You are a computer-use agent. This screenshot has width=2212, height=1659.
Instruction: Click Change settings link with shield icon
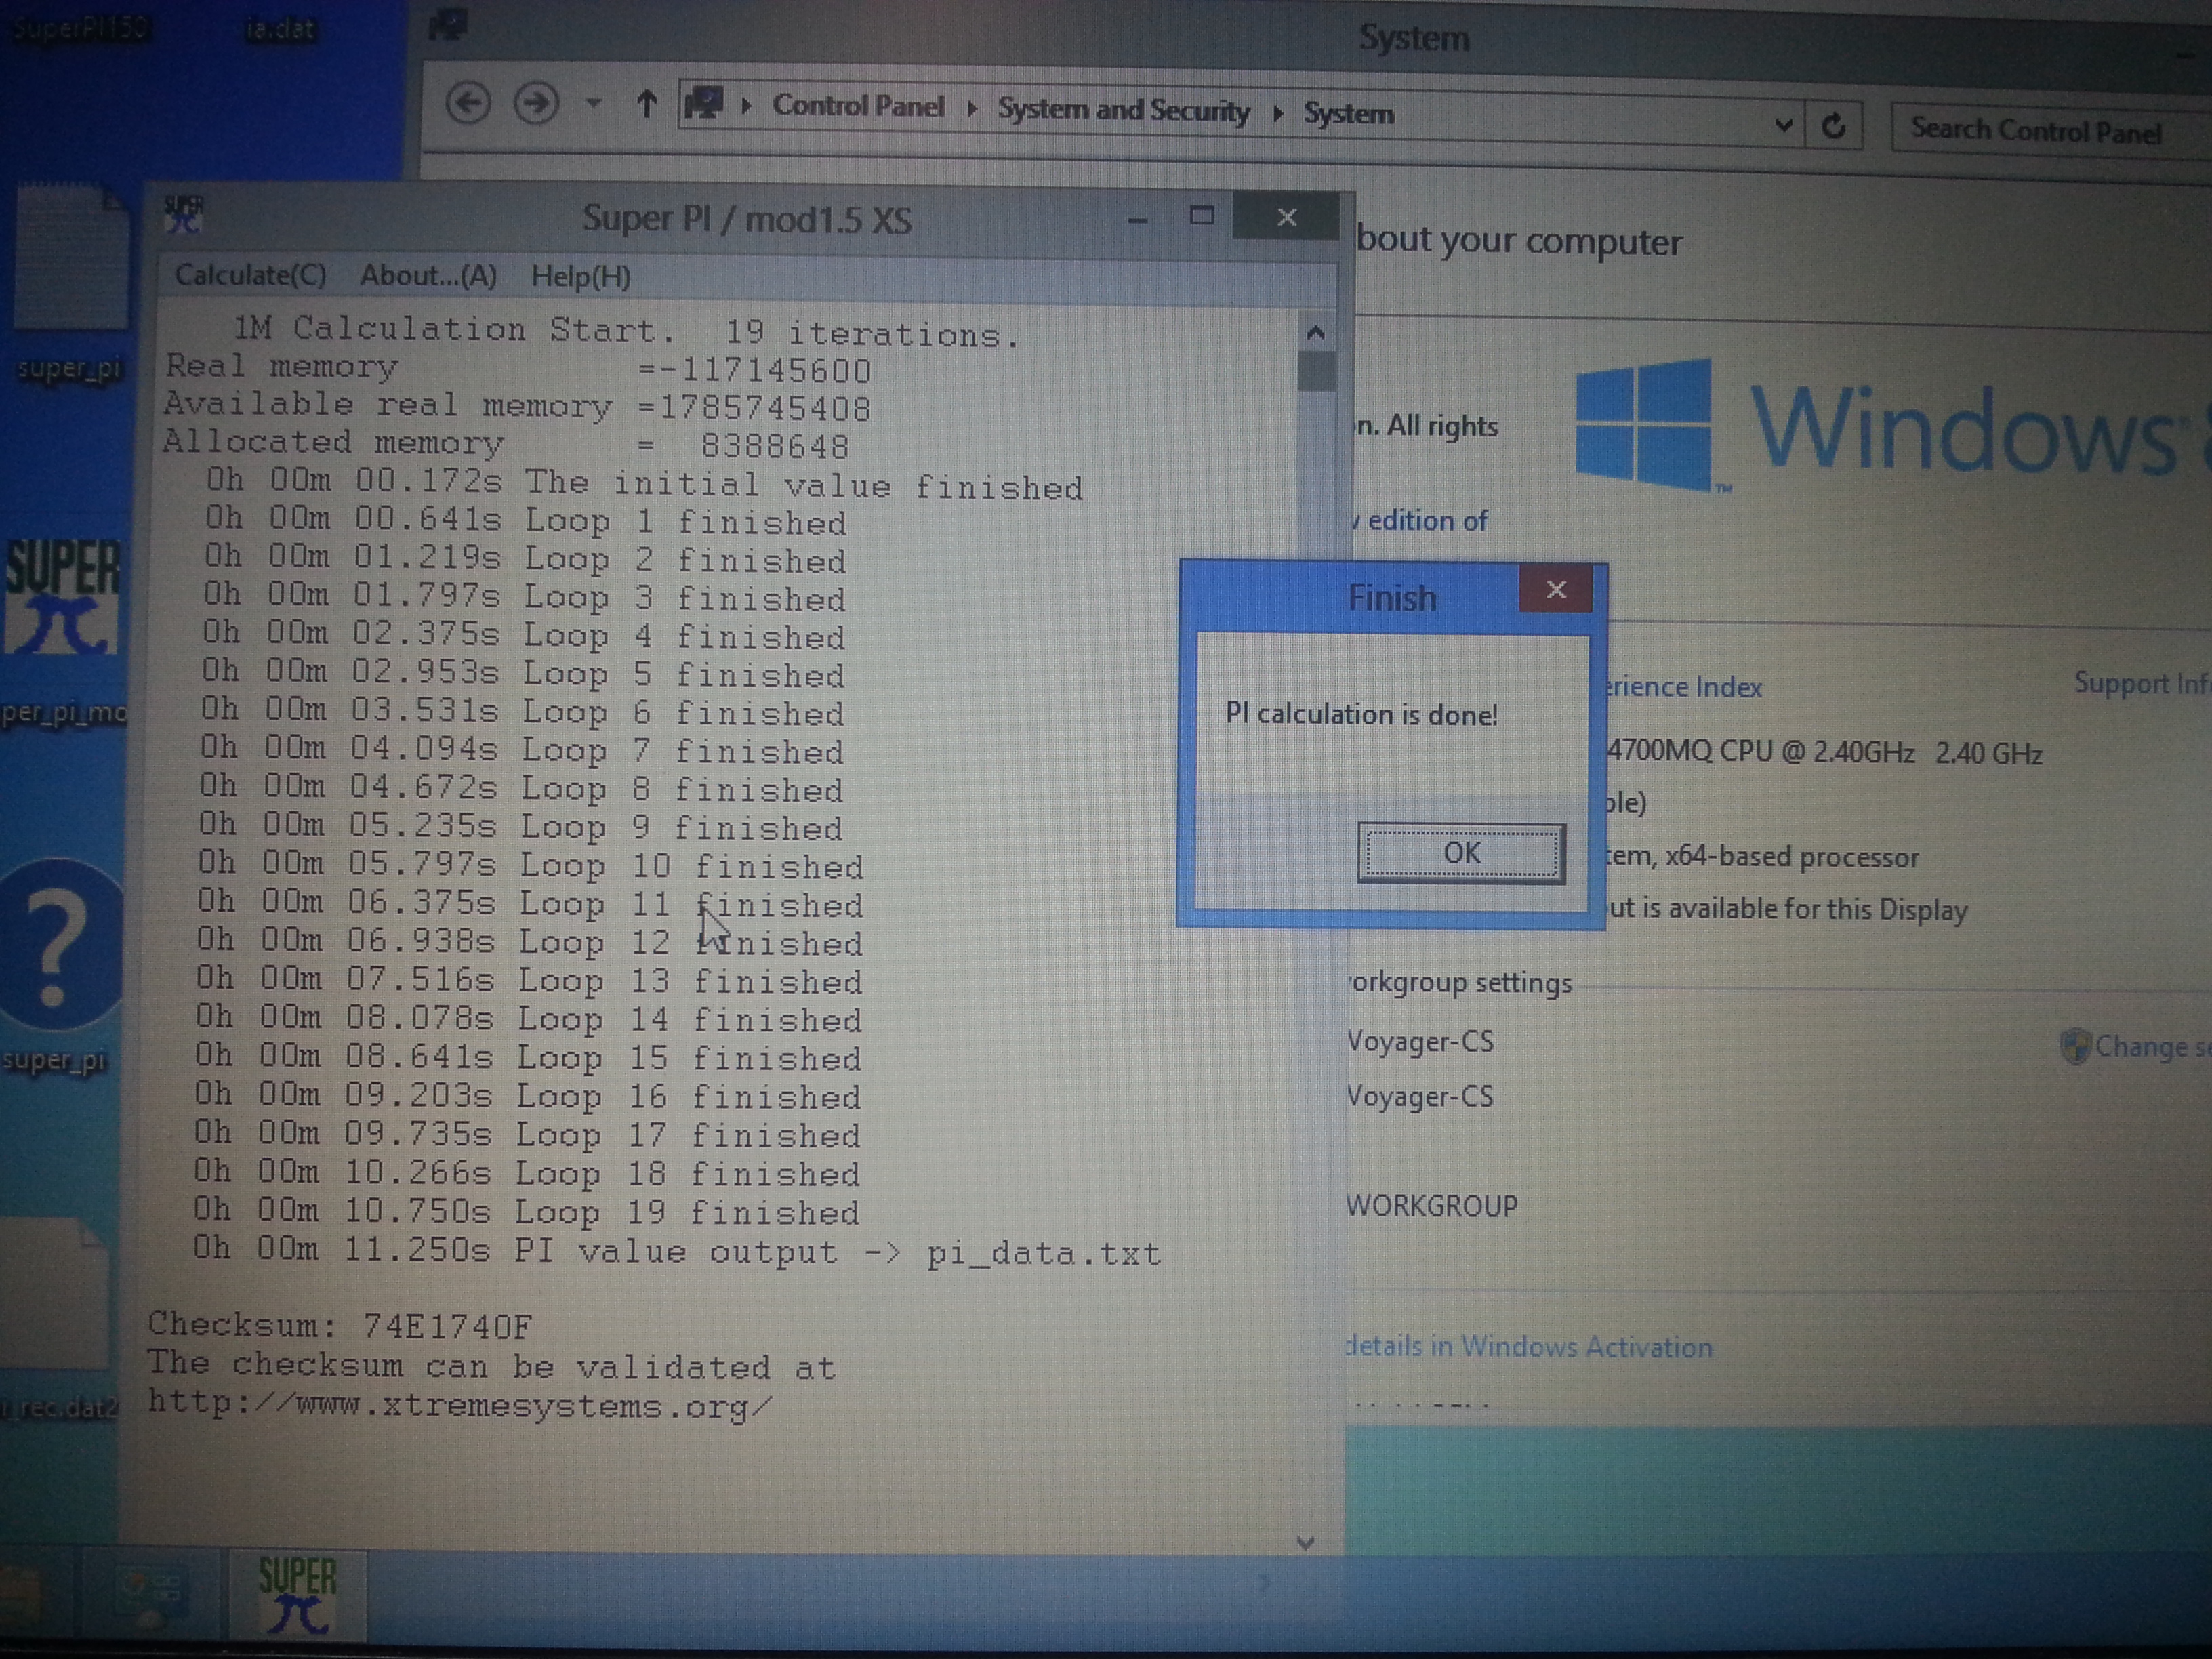coord(2136,1046)
